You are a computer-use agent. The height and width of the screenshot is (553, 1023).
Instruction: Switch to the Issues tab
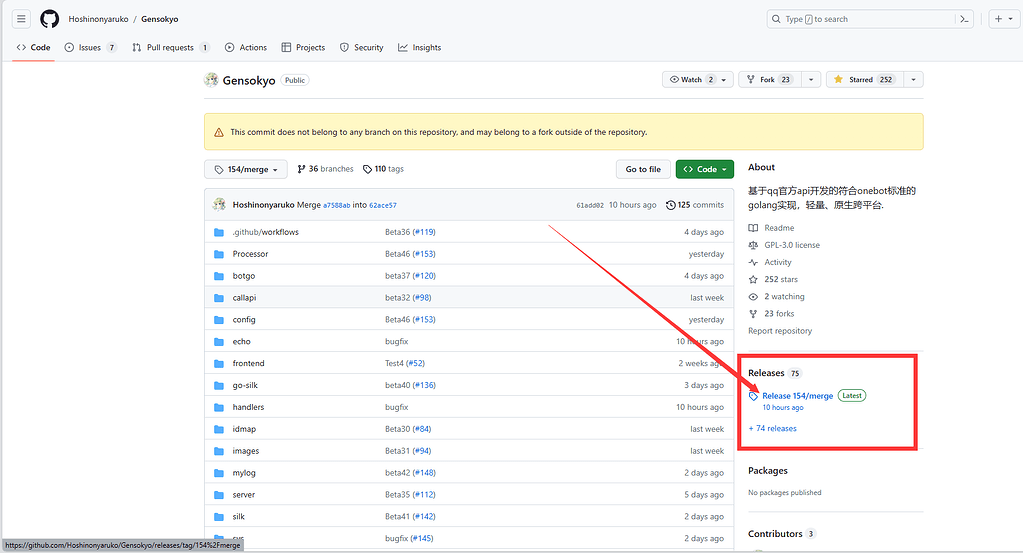point(90,47)
